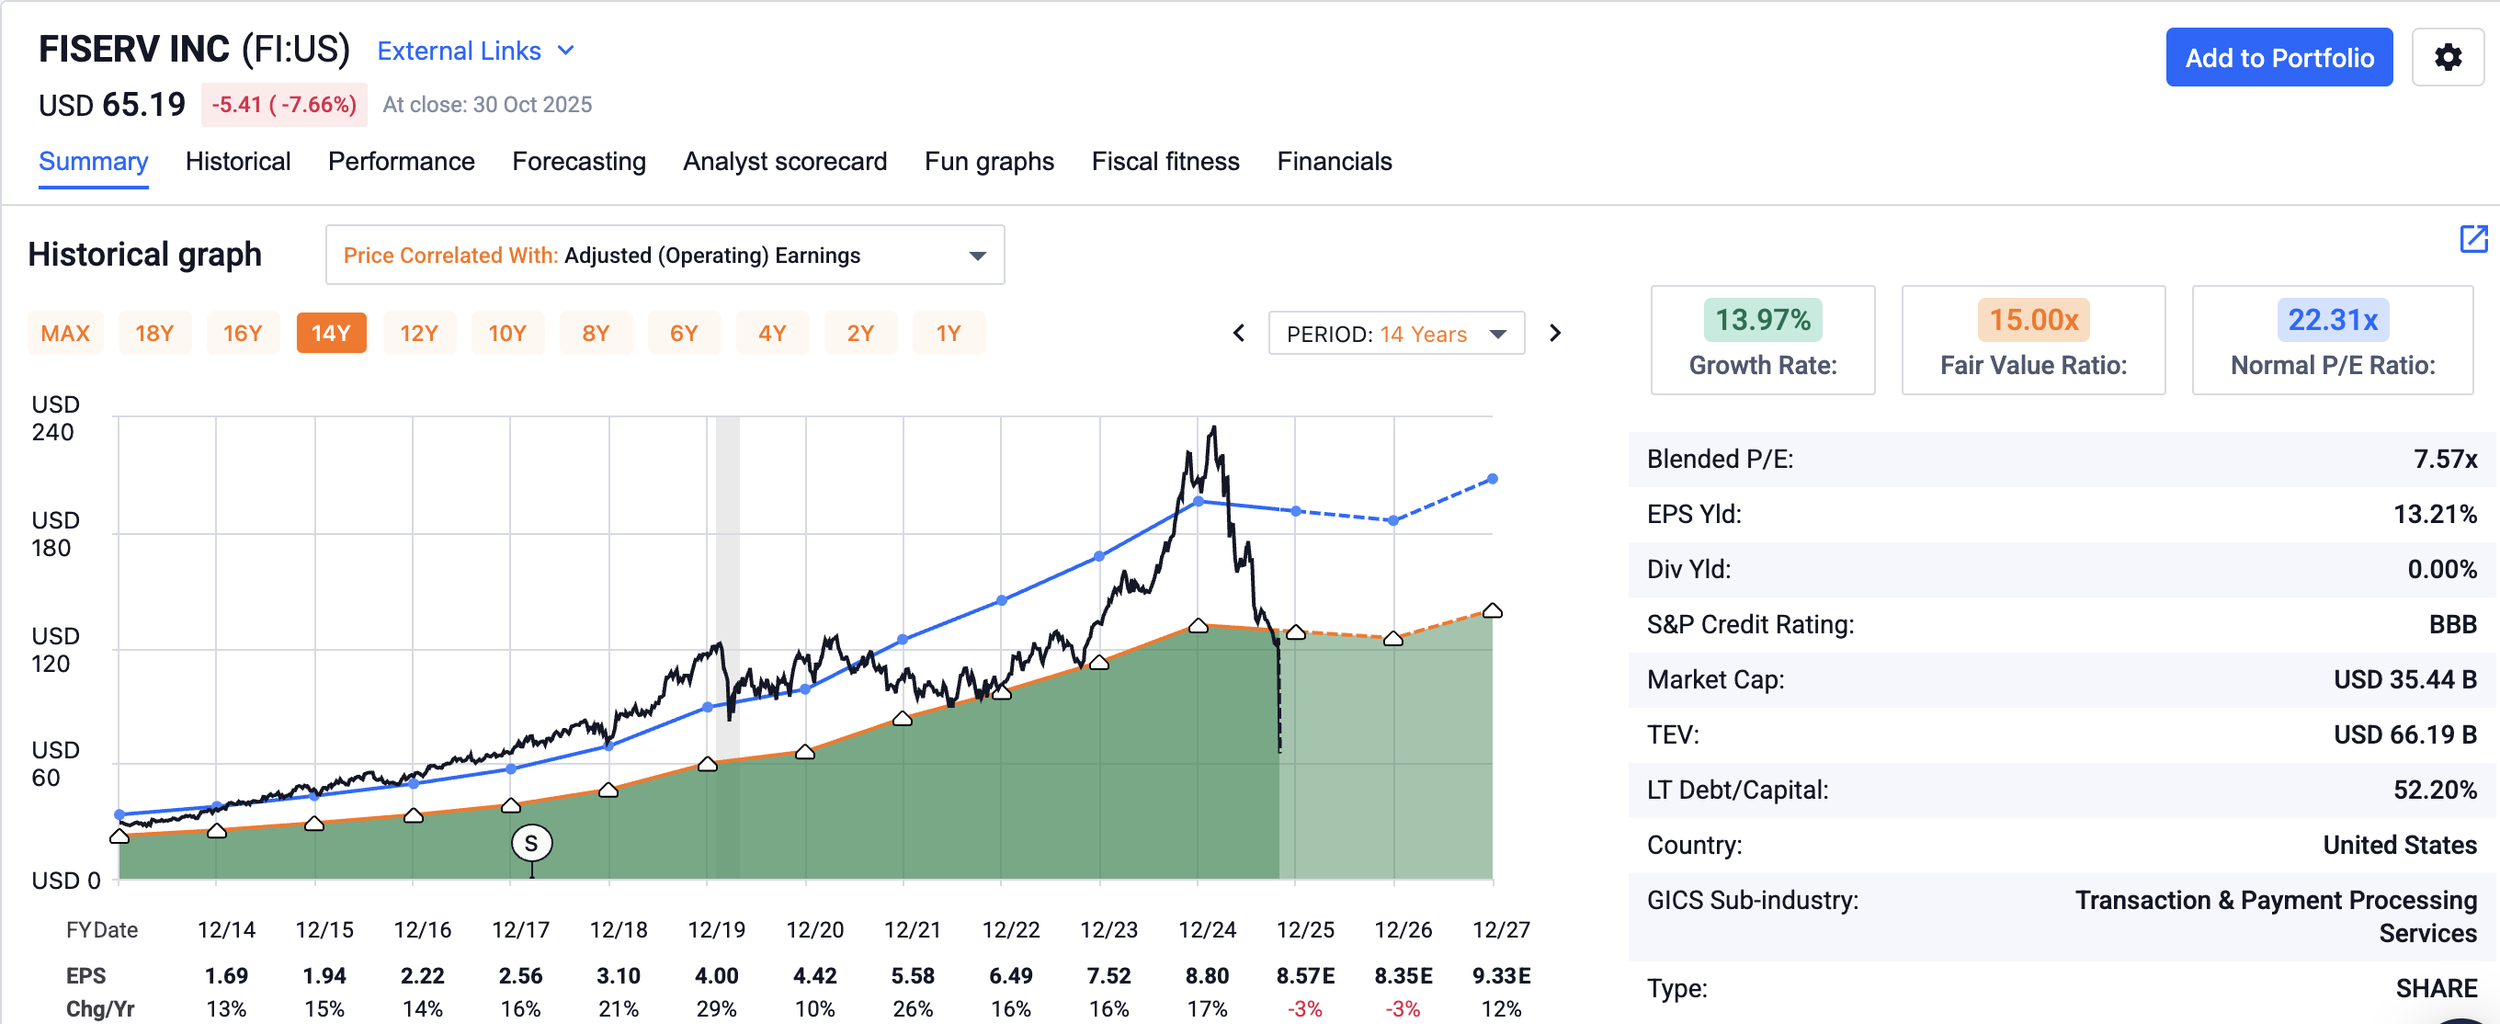Click the blue 12/27 normal P/E dot

click(1492, 479)
